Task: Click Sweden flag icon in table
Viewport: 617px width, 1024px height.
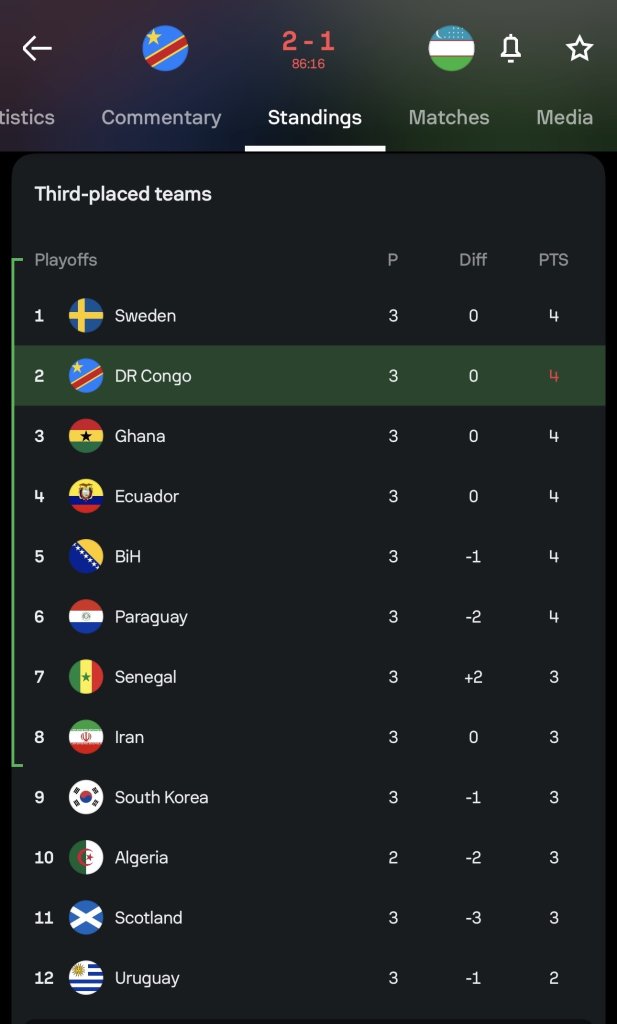Action: click(86, 315)
